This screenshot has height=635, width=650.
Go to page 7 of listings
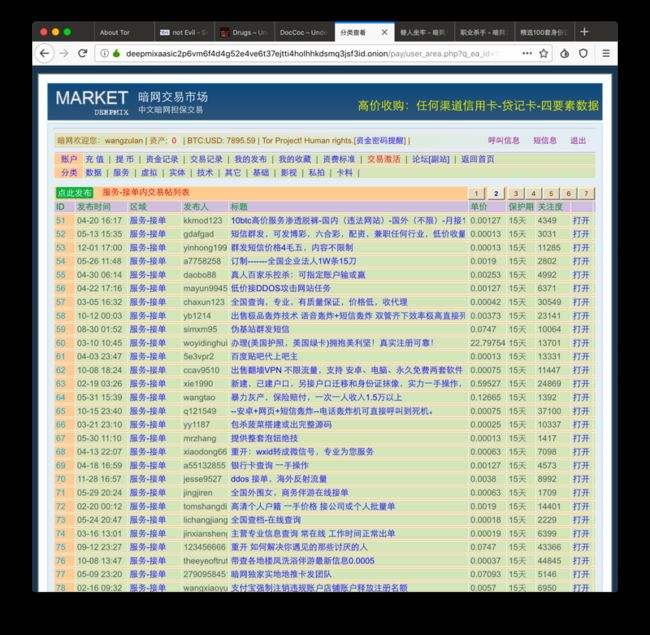tap(586, 193)
